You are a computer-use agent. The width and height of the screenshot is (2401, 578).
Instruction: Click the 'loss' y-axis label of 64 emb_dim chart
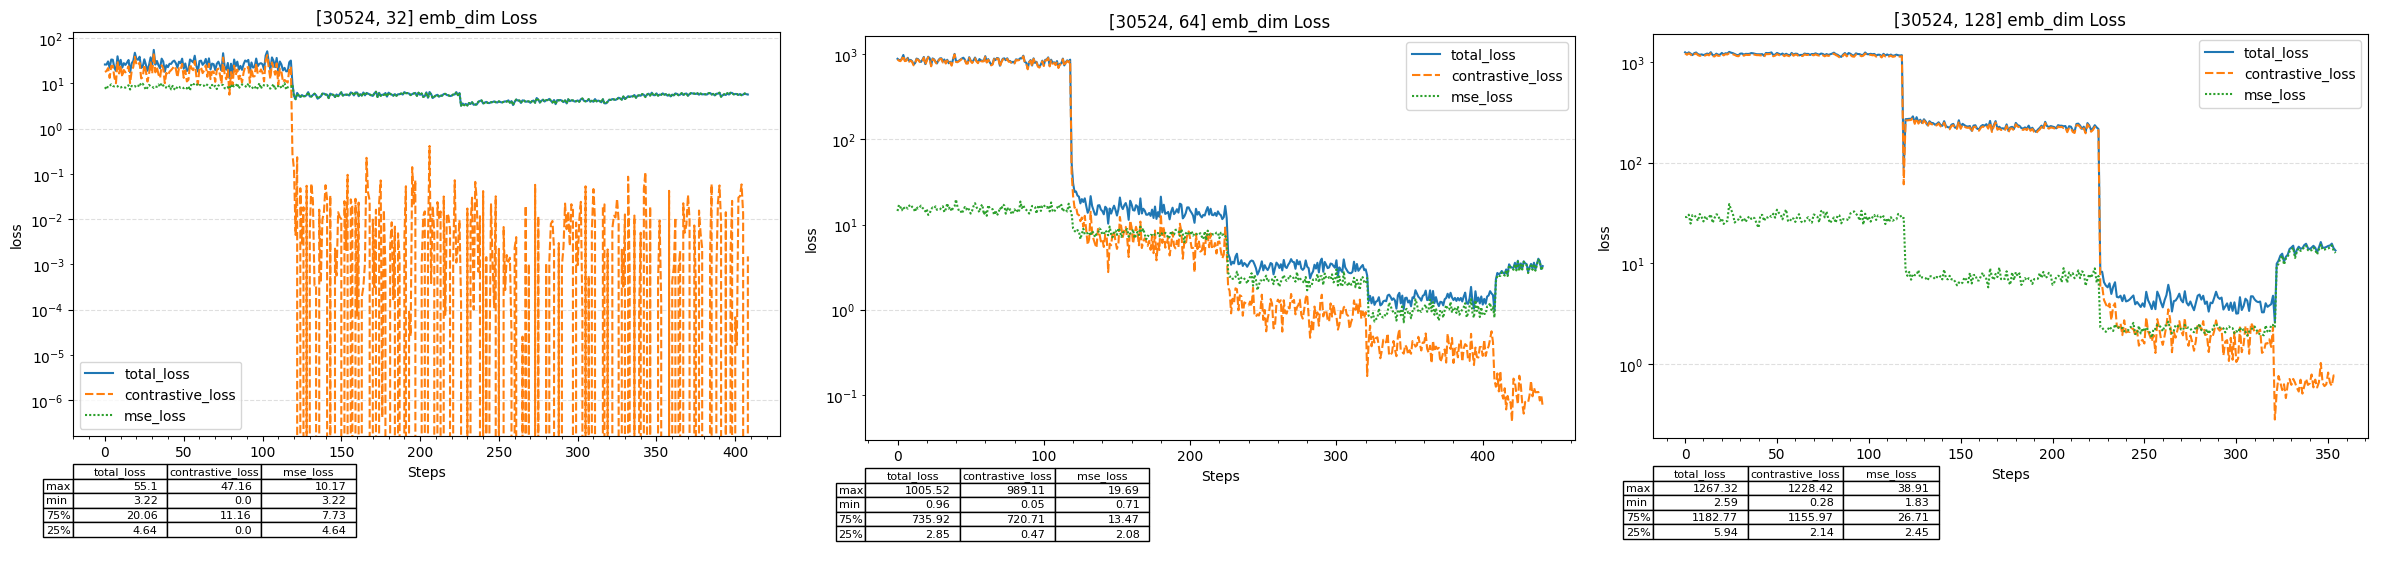pos(811,240)
